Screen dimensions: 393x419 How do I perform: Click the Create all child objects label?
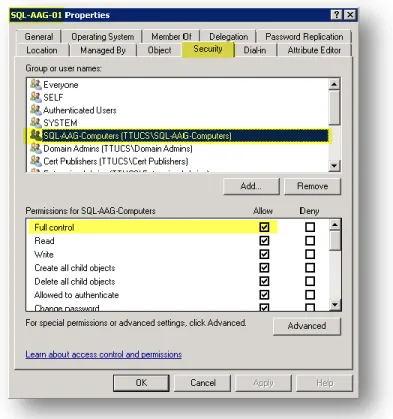point(75,268)
